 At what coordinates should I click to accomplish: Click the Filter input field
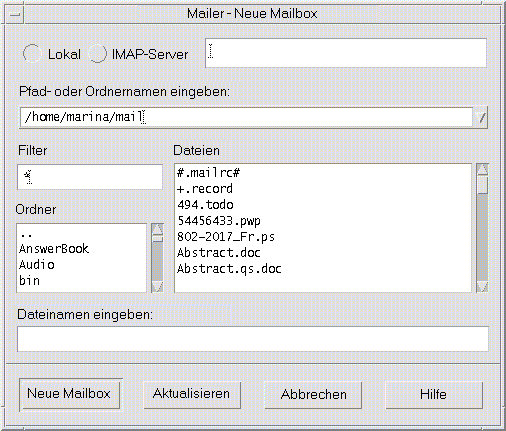(90, 177)
